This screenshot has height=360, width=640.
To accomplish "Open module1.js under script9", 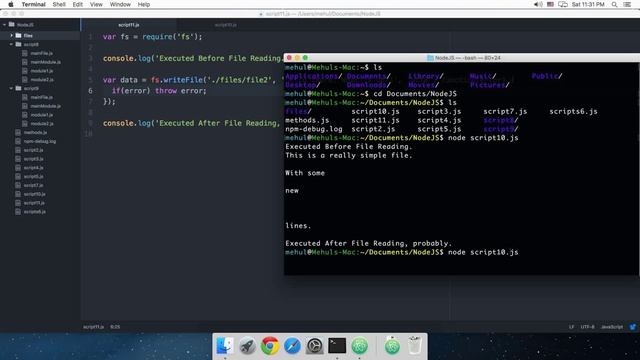I will [42, 115].
